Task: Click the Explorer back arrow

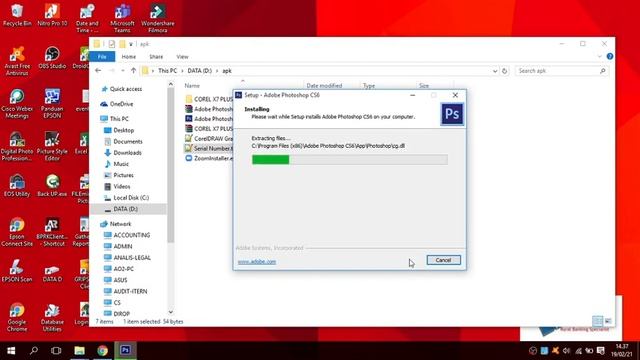Action: (x=98, y=71)
